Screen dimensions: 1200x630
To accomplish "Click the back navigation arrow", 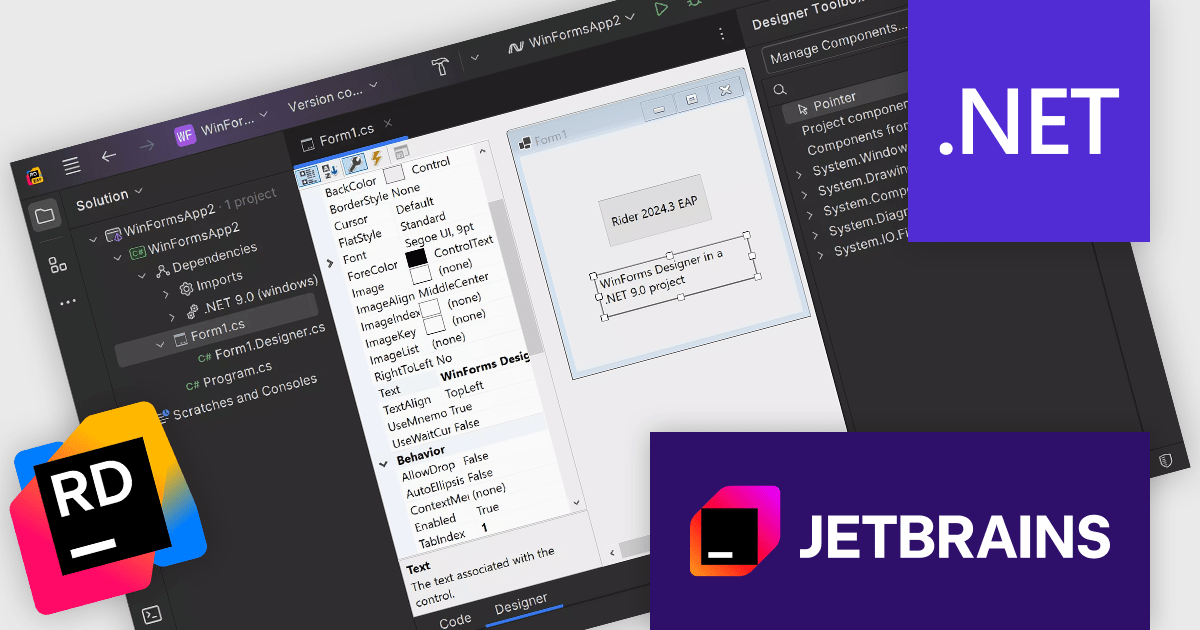I will [109, 156].
